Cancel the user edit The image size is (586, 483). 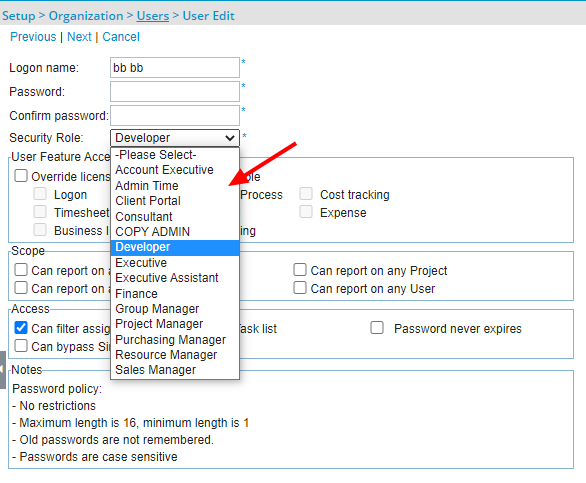coord(121,37)
